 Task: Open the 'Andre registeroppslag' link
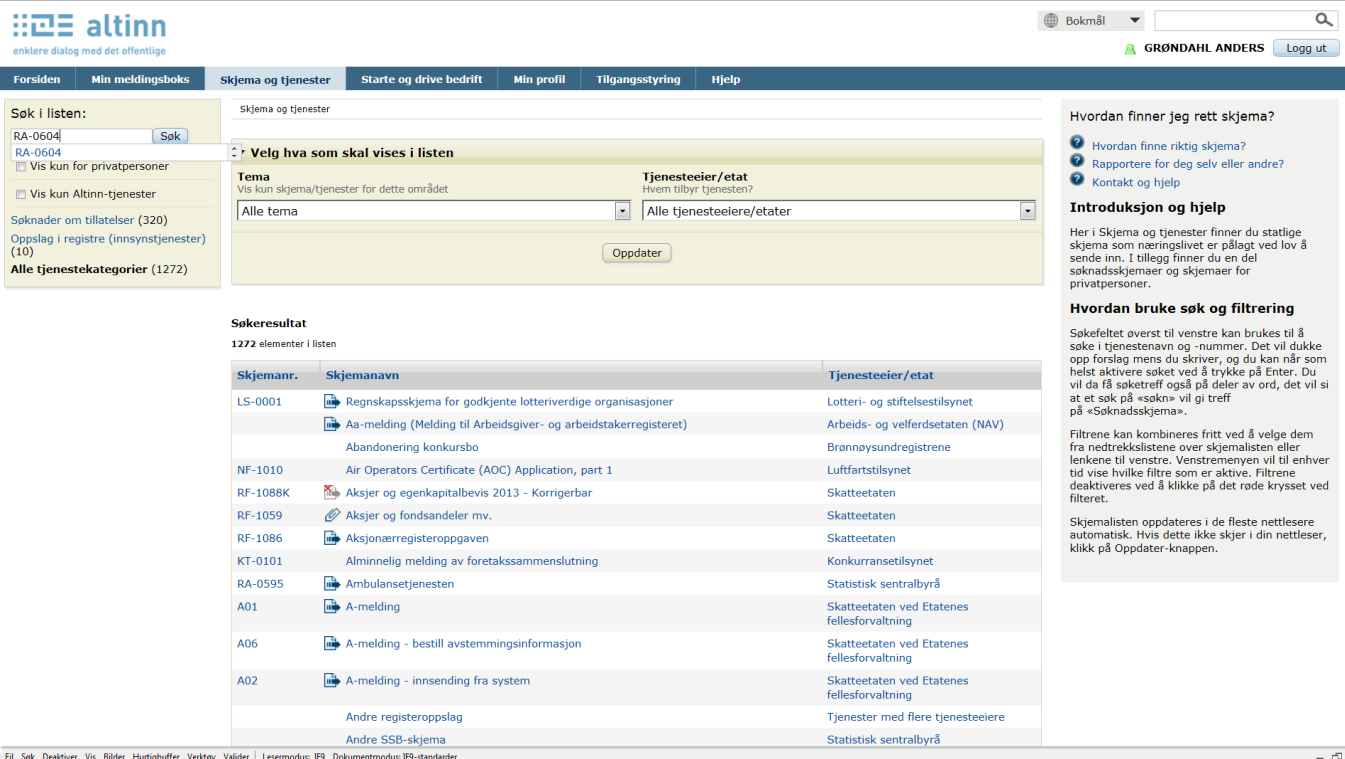coord(404,717)
